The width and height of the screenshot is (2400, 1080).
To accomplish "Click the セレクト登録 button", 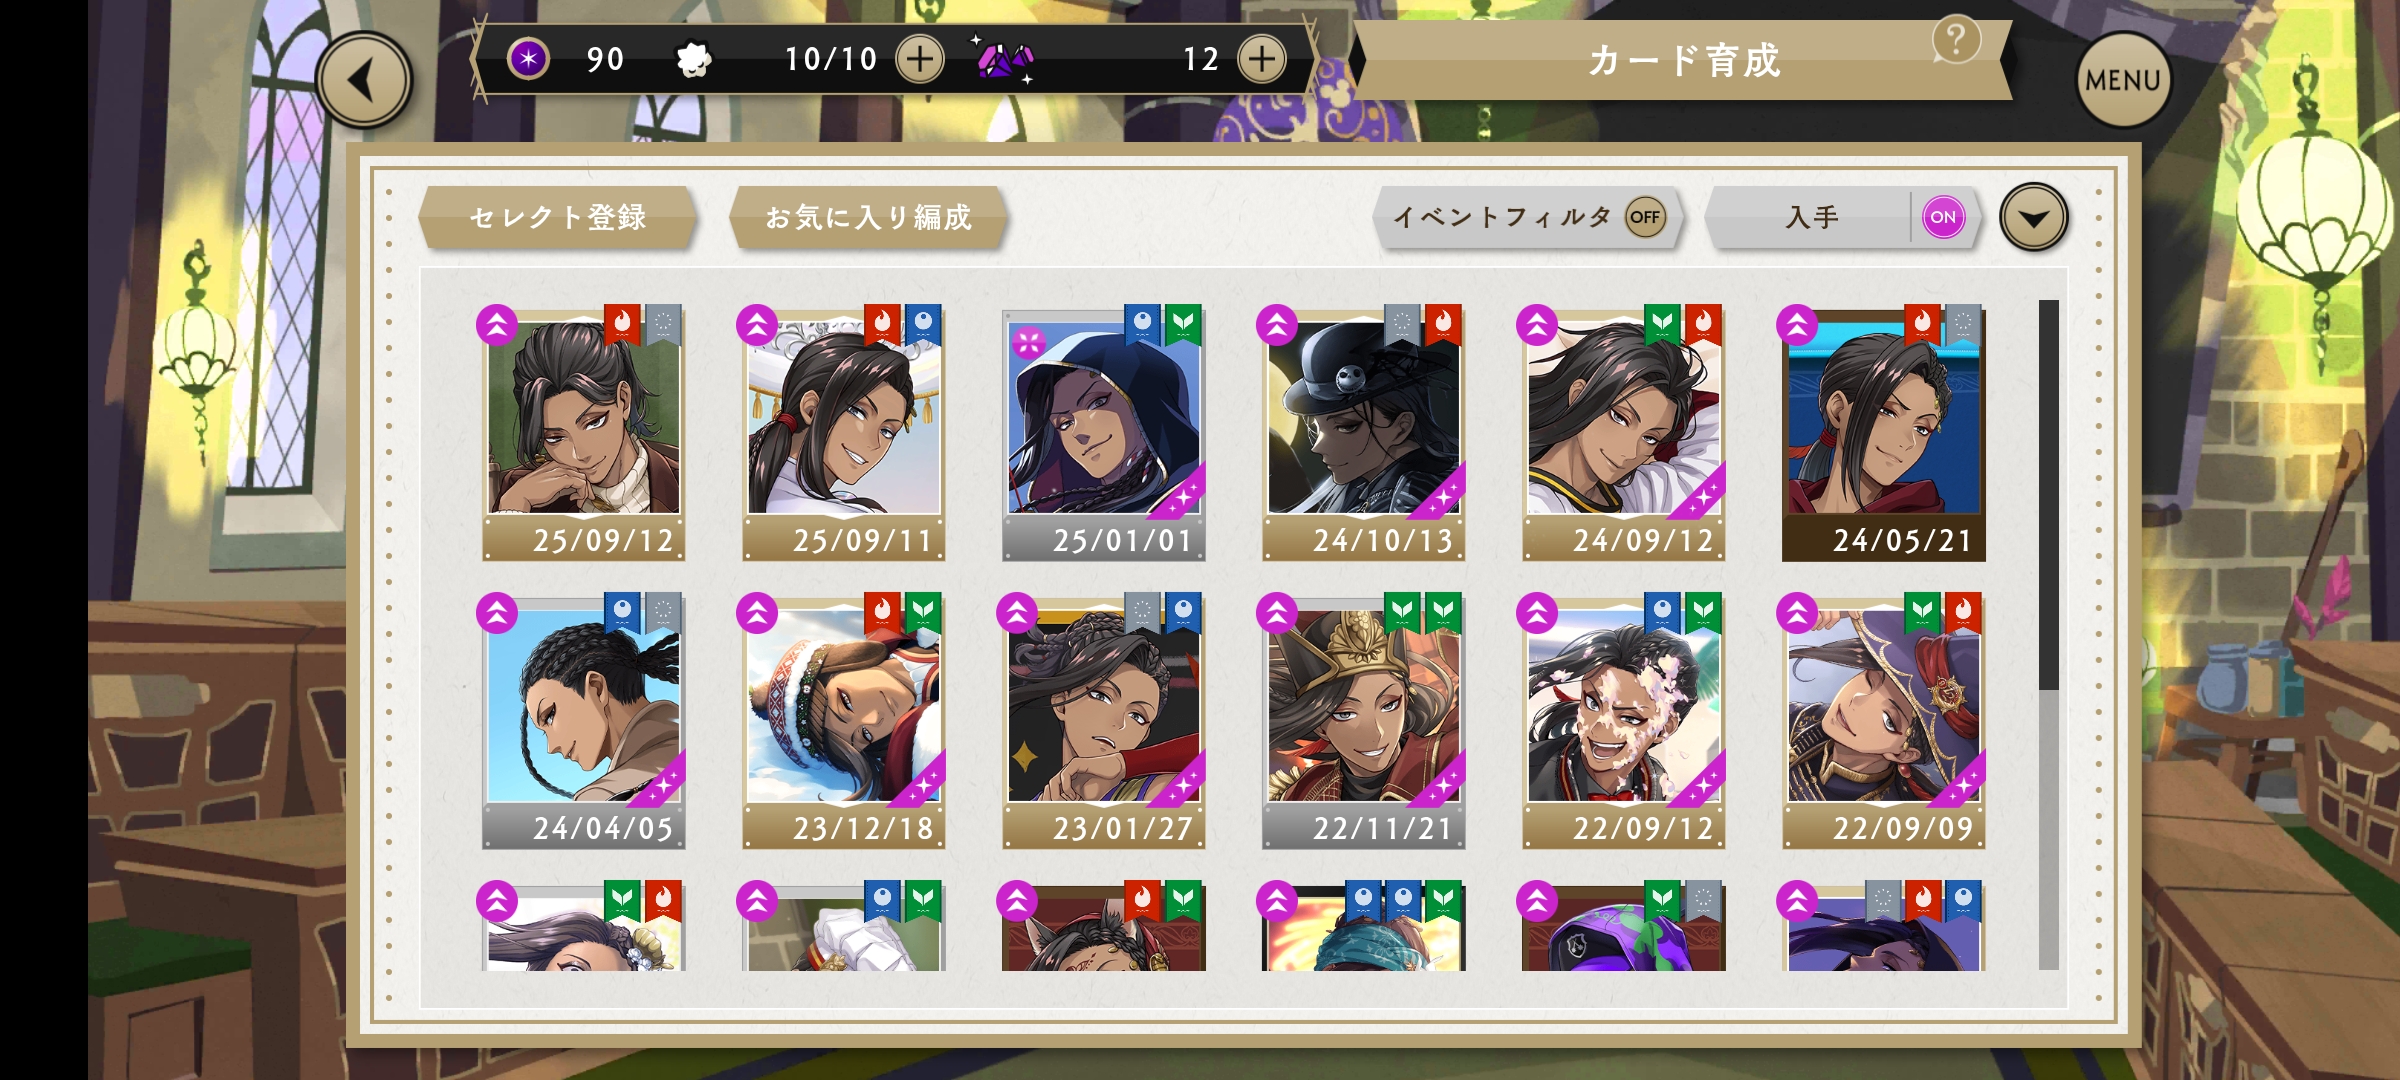I will click(558, 217).
